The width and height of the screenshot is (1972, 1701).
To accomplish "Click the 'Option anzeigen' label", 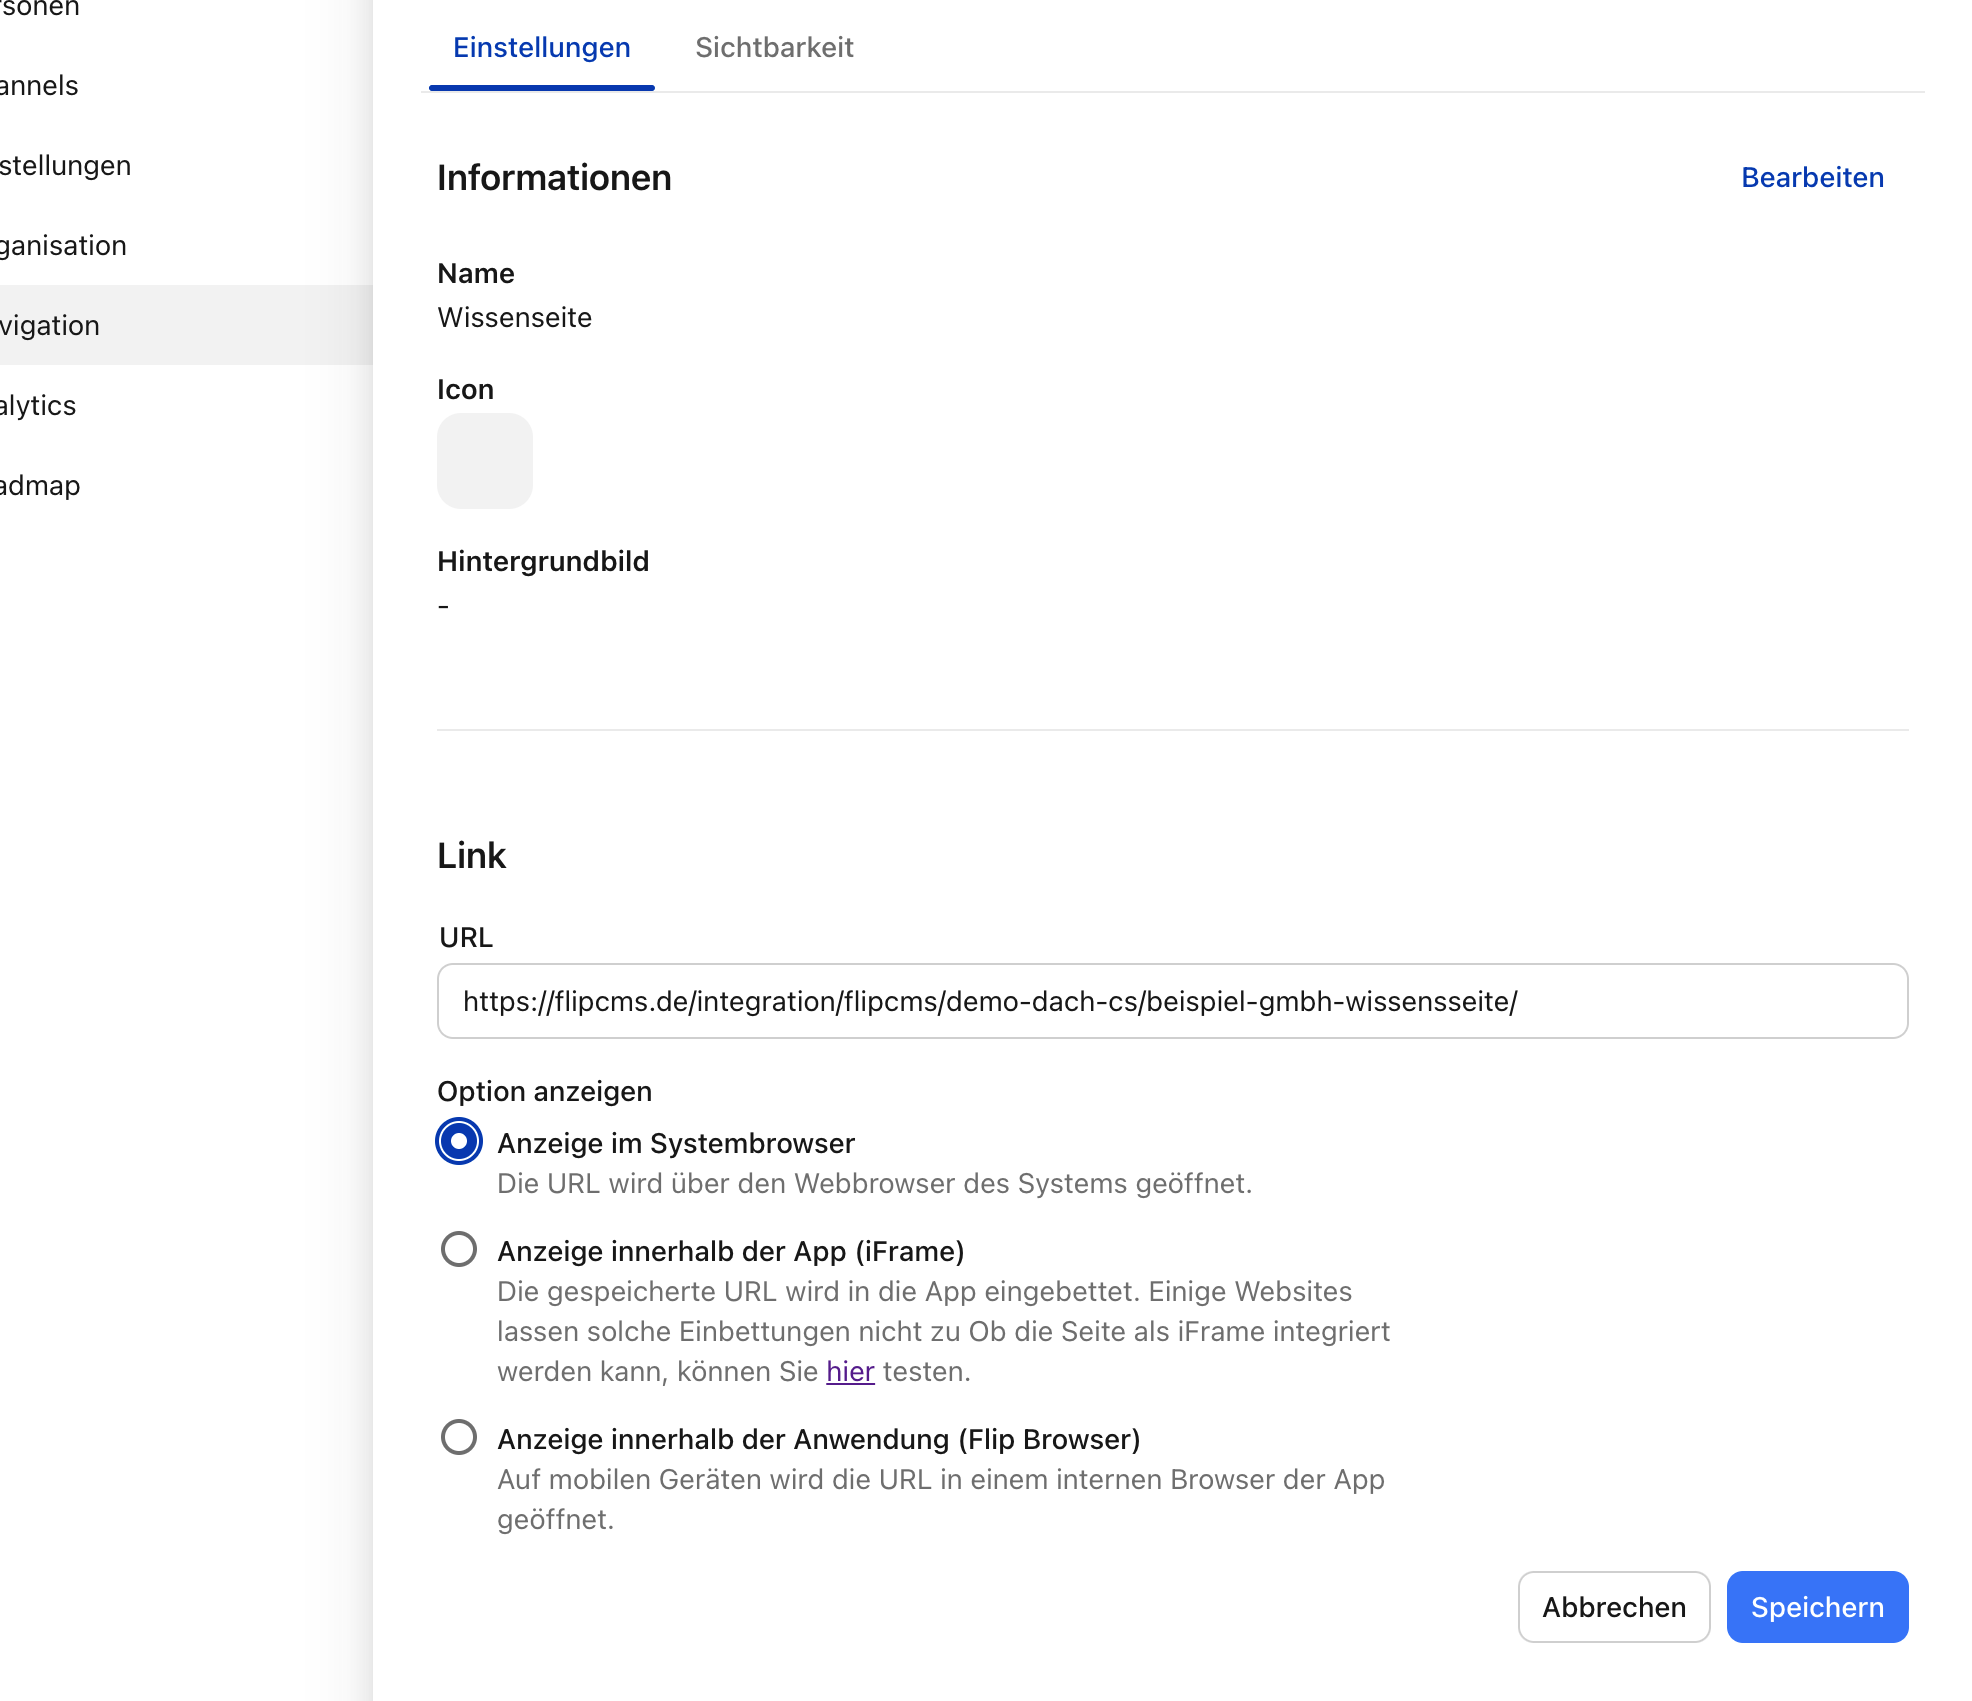I will 545,1091.
